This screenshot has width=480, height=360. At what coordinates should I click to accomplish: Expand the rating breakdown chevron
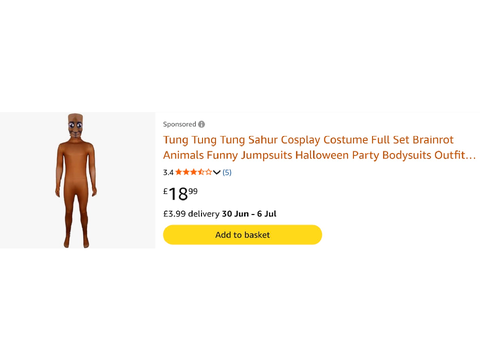(217, 172)
